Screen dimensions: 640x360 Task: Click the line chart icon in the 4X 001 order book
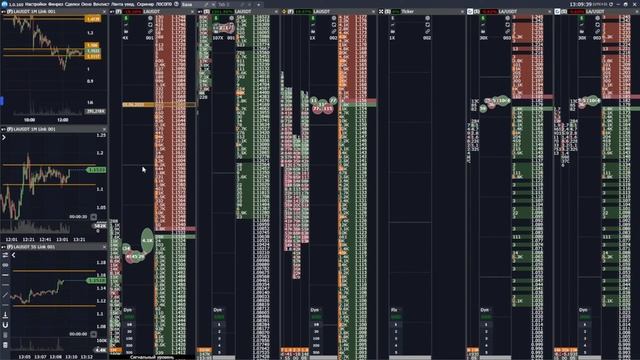(125, 25)
